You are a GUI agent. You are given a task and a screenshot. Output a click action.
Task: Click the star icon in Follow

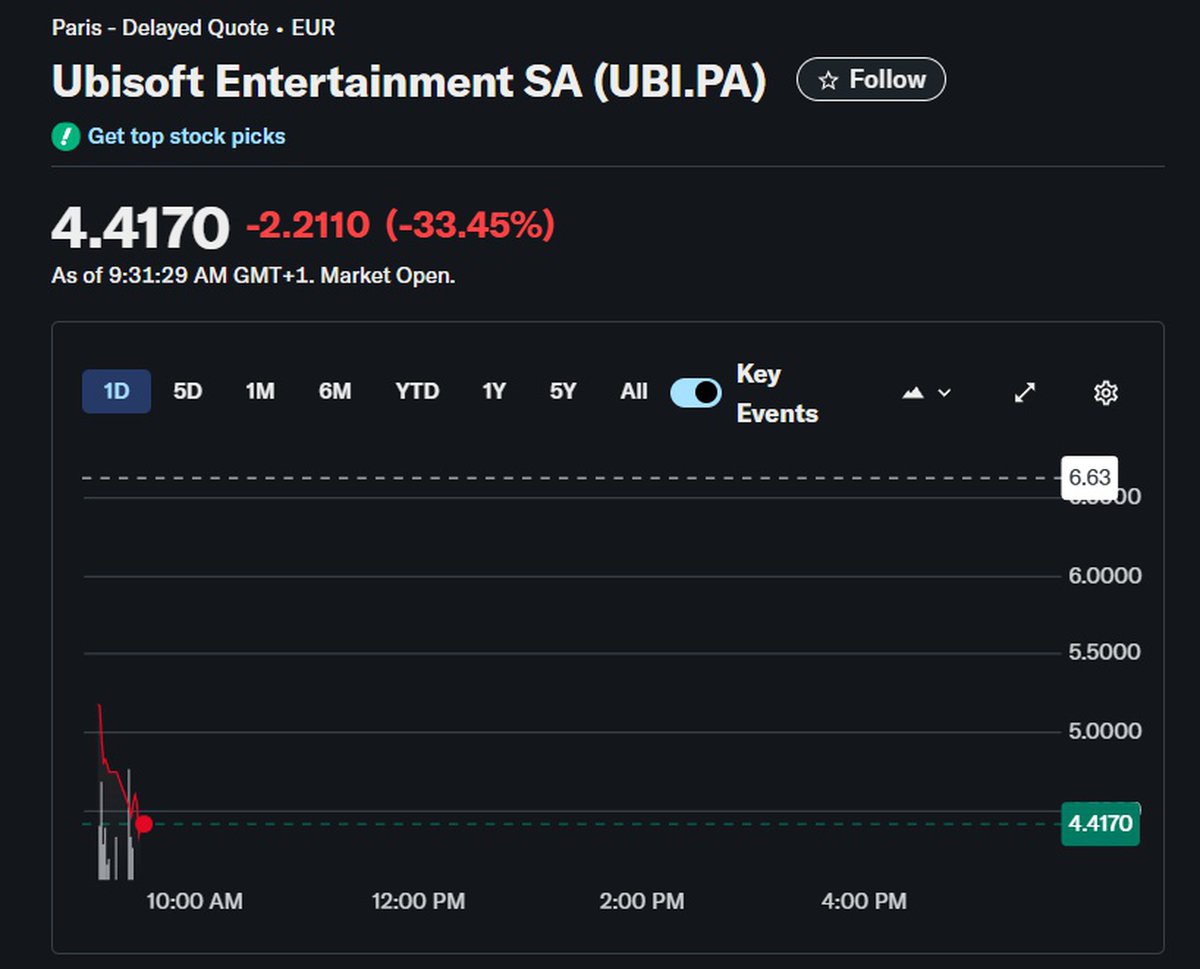click(828, 80)
